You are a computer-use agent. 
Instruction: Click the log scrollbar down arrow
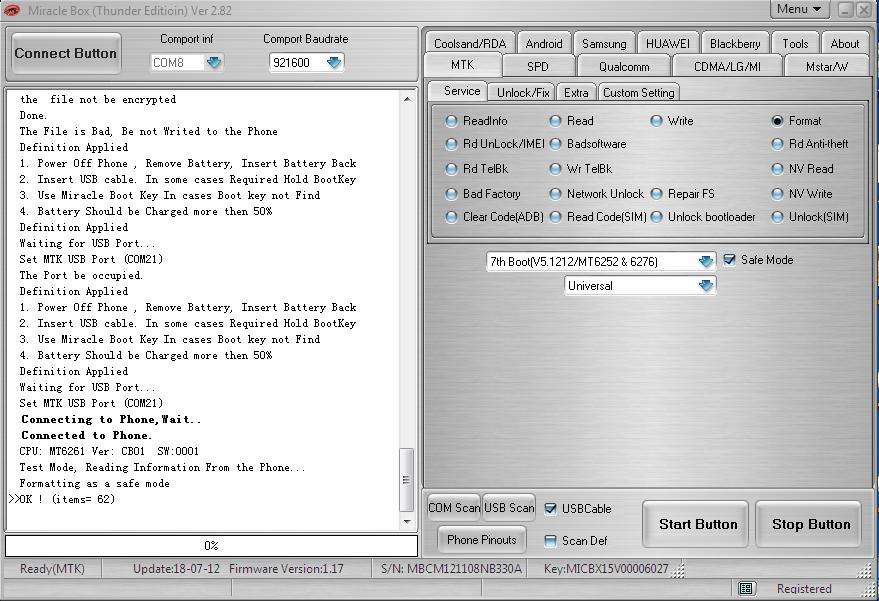pos(407,522)
